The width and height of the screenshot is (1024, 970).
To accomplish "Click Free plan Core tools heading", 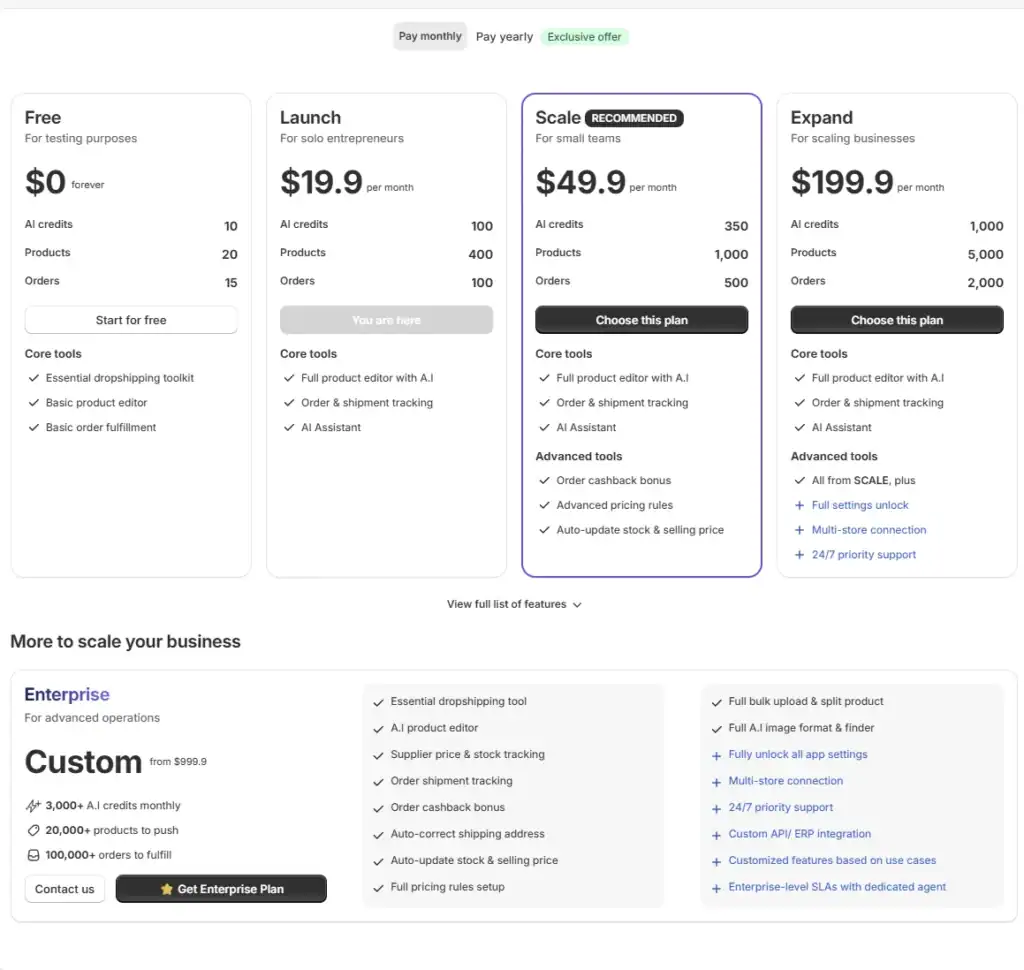I will [x=53, y=353].
